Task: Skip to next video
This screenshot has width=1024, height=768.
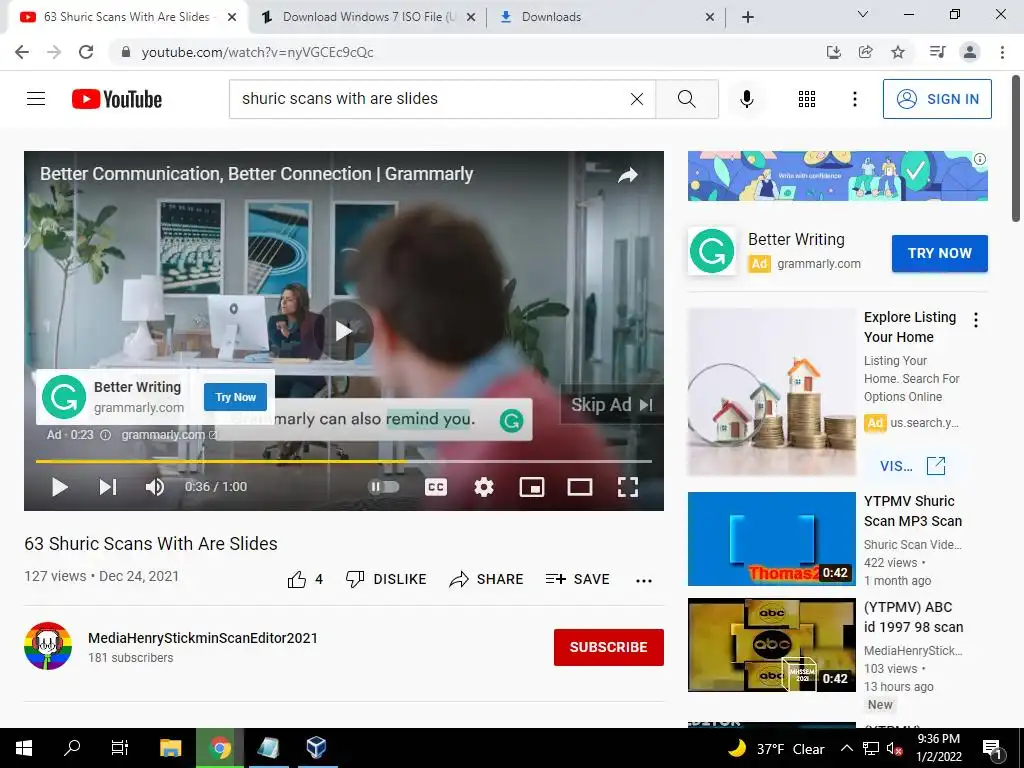Action: 108,487
